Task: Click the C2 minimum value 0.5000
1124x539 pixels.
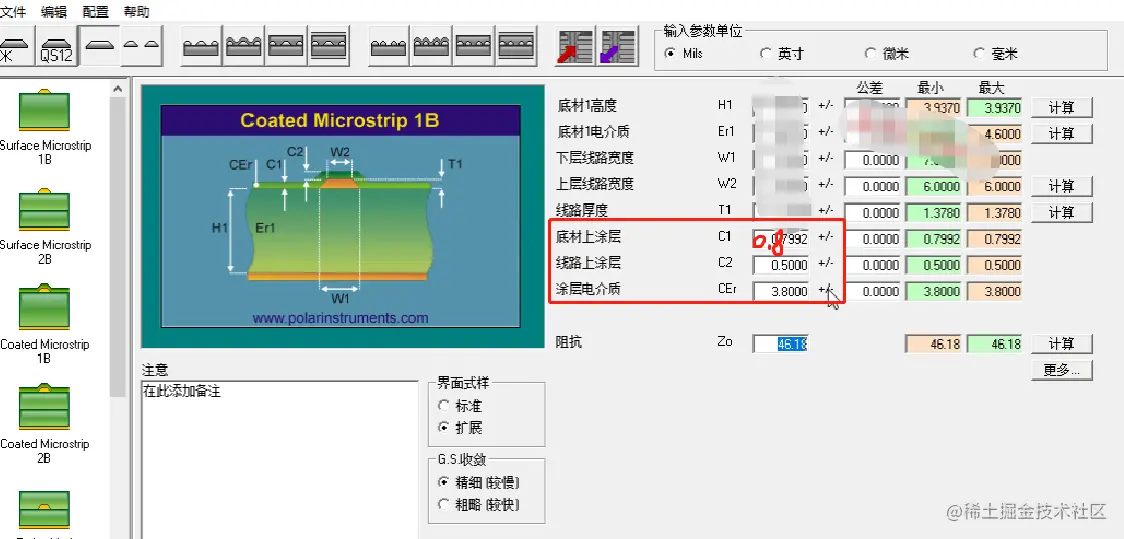Action: tap(933, 265)
